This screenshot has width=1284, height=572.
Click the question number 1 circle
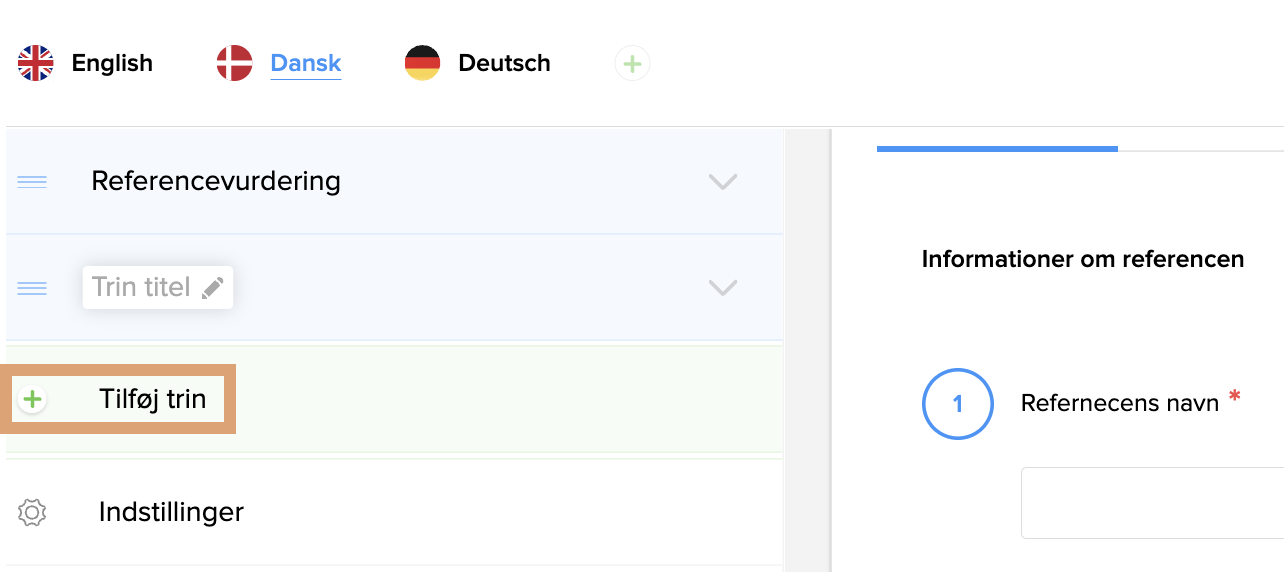point(958,404)
